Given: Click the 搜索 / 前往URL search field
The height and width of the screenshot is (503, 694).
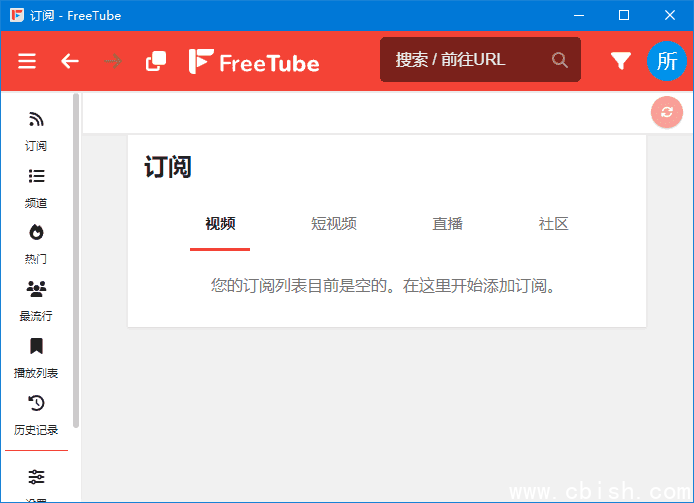Looking at the screenshot, I should [x=466, y=60].
